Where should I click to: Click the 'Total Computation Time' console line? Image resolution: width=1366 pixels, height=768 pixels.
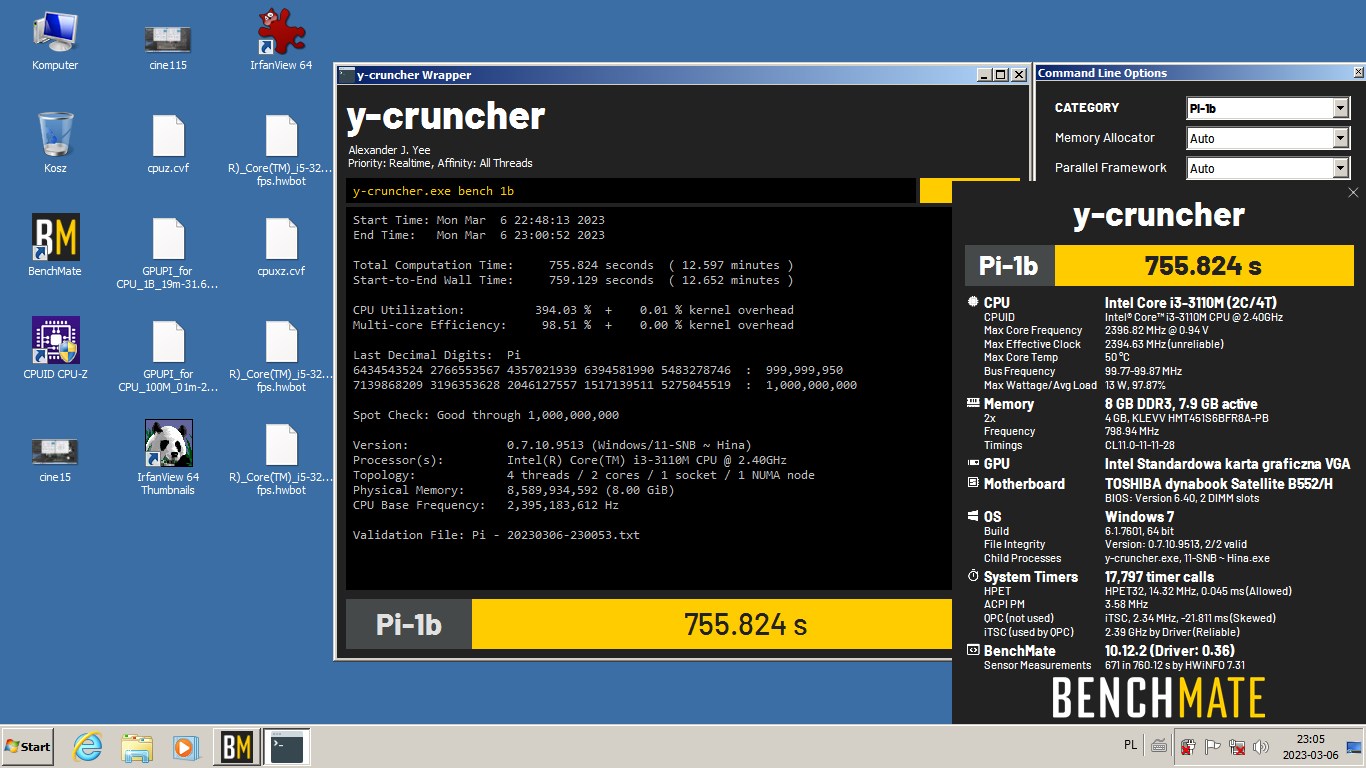point(573,265)
